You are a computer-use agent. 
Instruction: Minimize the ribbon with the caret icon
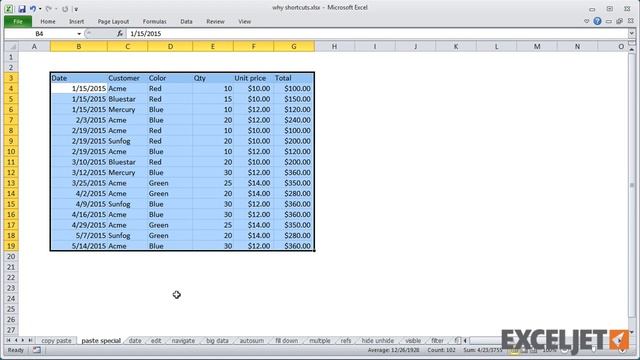click(587, 21)
